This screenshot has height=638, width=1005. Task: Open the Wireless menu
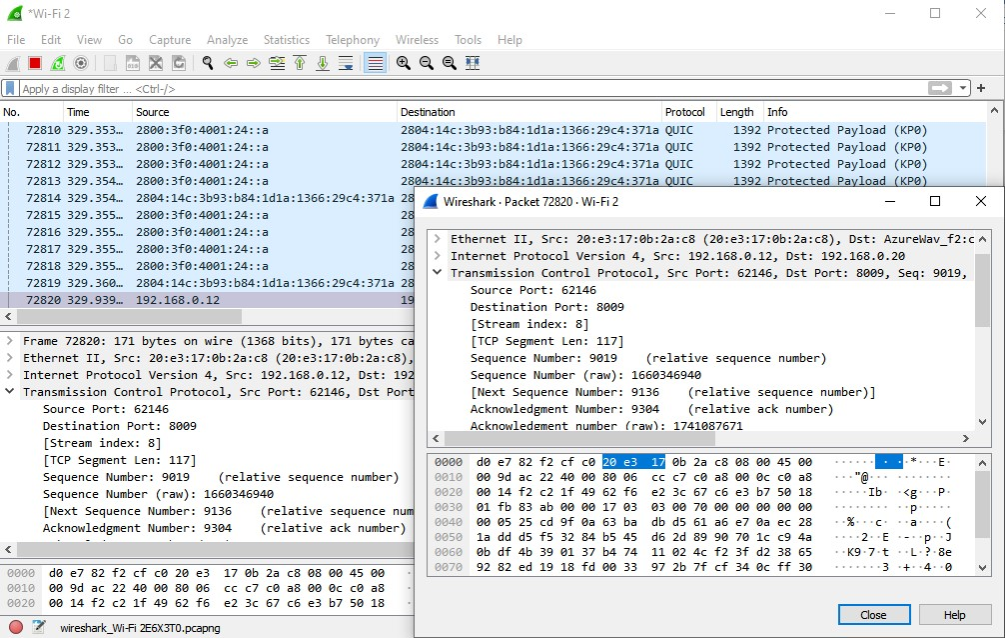pos(417,40)
